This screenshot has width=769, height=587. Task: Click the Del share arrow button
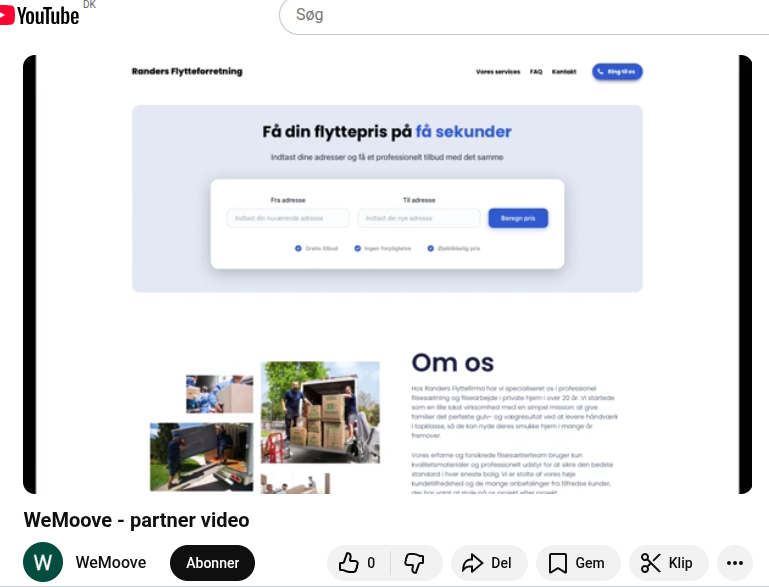coord(487,563)
